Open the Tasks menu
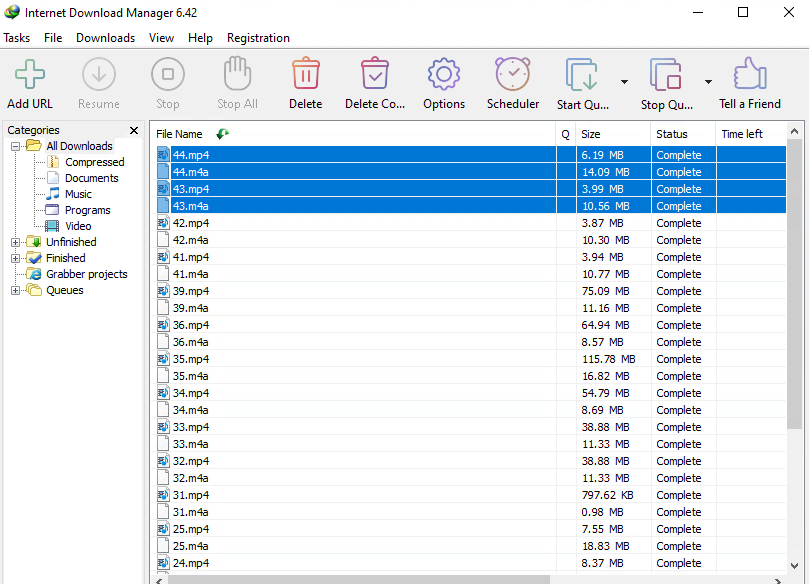Image resolution: width=809 pixels, height=584 pixels. tap(17, 38)
